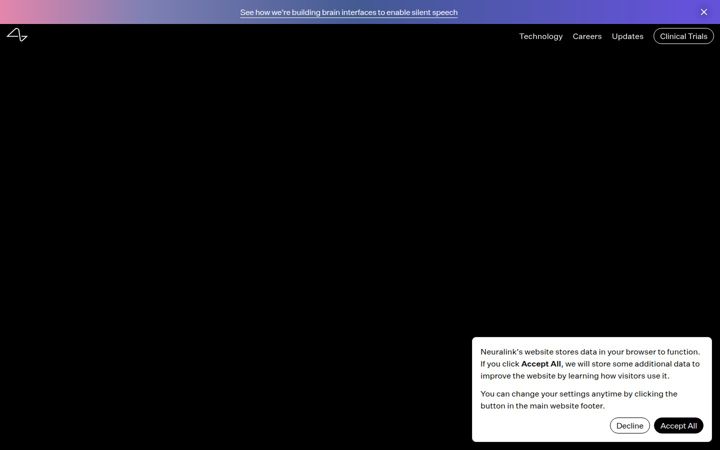Viewport: 720px width, 450px height.
Task: Open the silent speech brain interfaces link
Action: (349, 12)
